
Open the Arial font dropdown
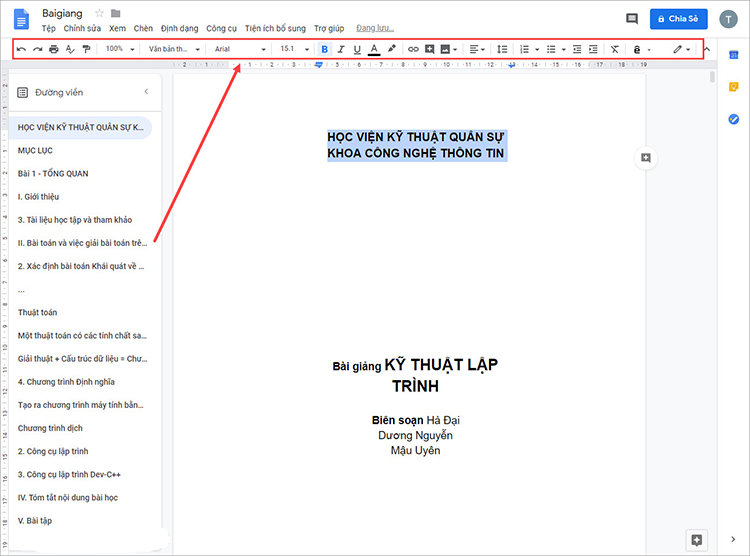(240, 49)
